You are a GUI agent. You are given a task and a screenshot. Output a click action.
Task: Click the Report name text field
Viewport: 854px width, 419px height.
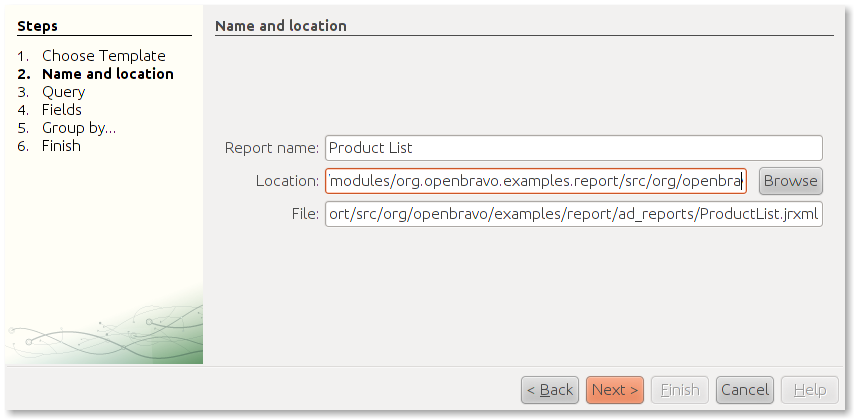pyautogui.click(x=573, y=148)
